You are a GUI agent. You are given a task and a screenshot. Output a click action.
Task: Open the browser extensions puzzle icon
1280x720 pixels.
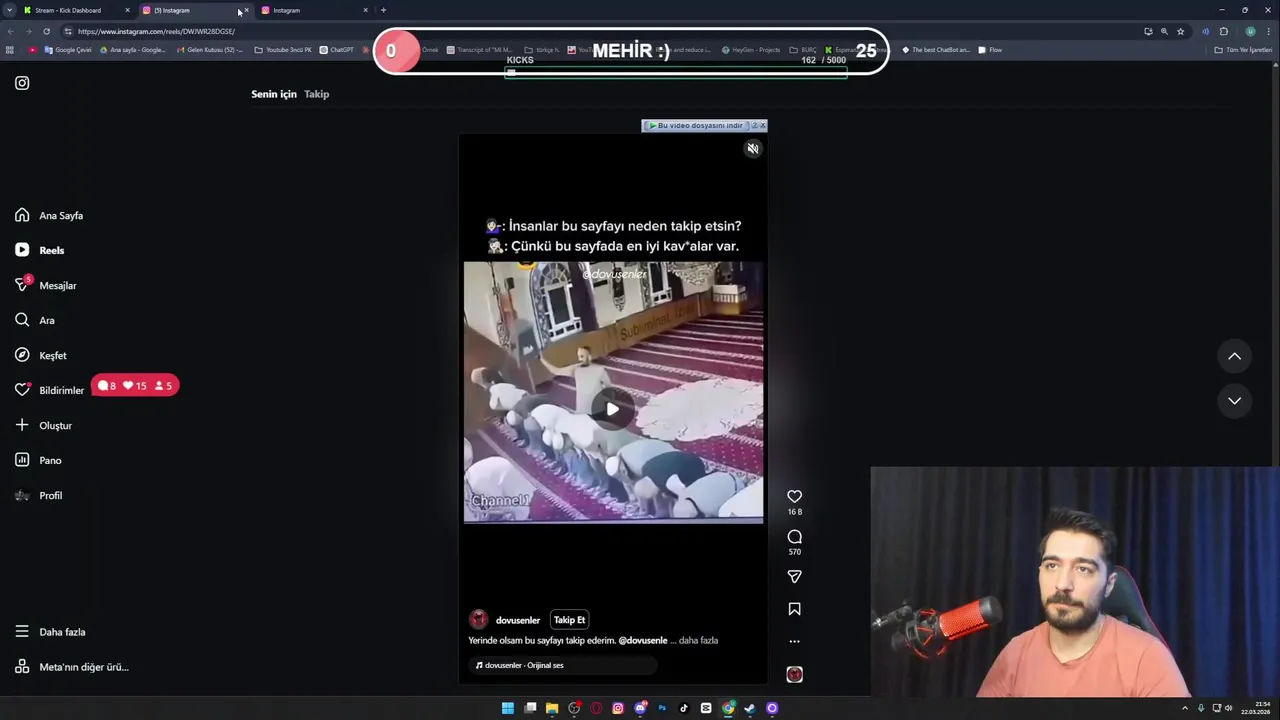[x=1223, y=31]
